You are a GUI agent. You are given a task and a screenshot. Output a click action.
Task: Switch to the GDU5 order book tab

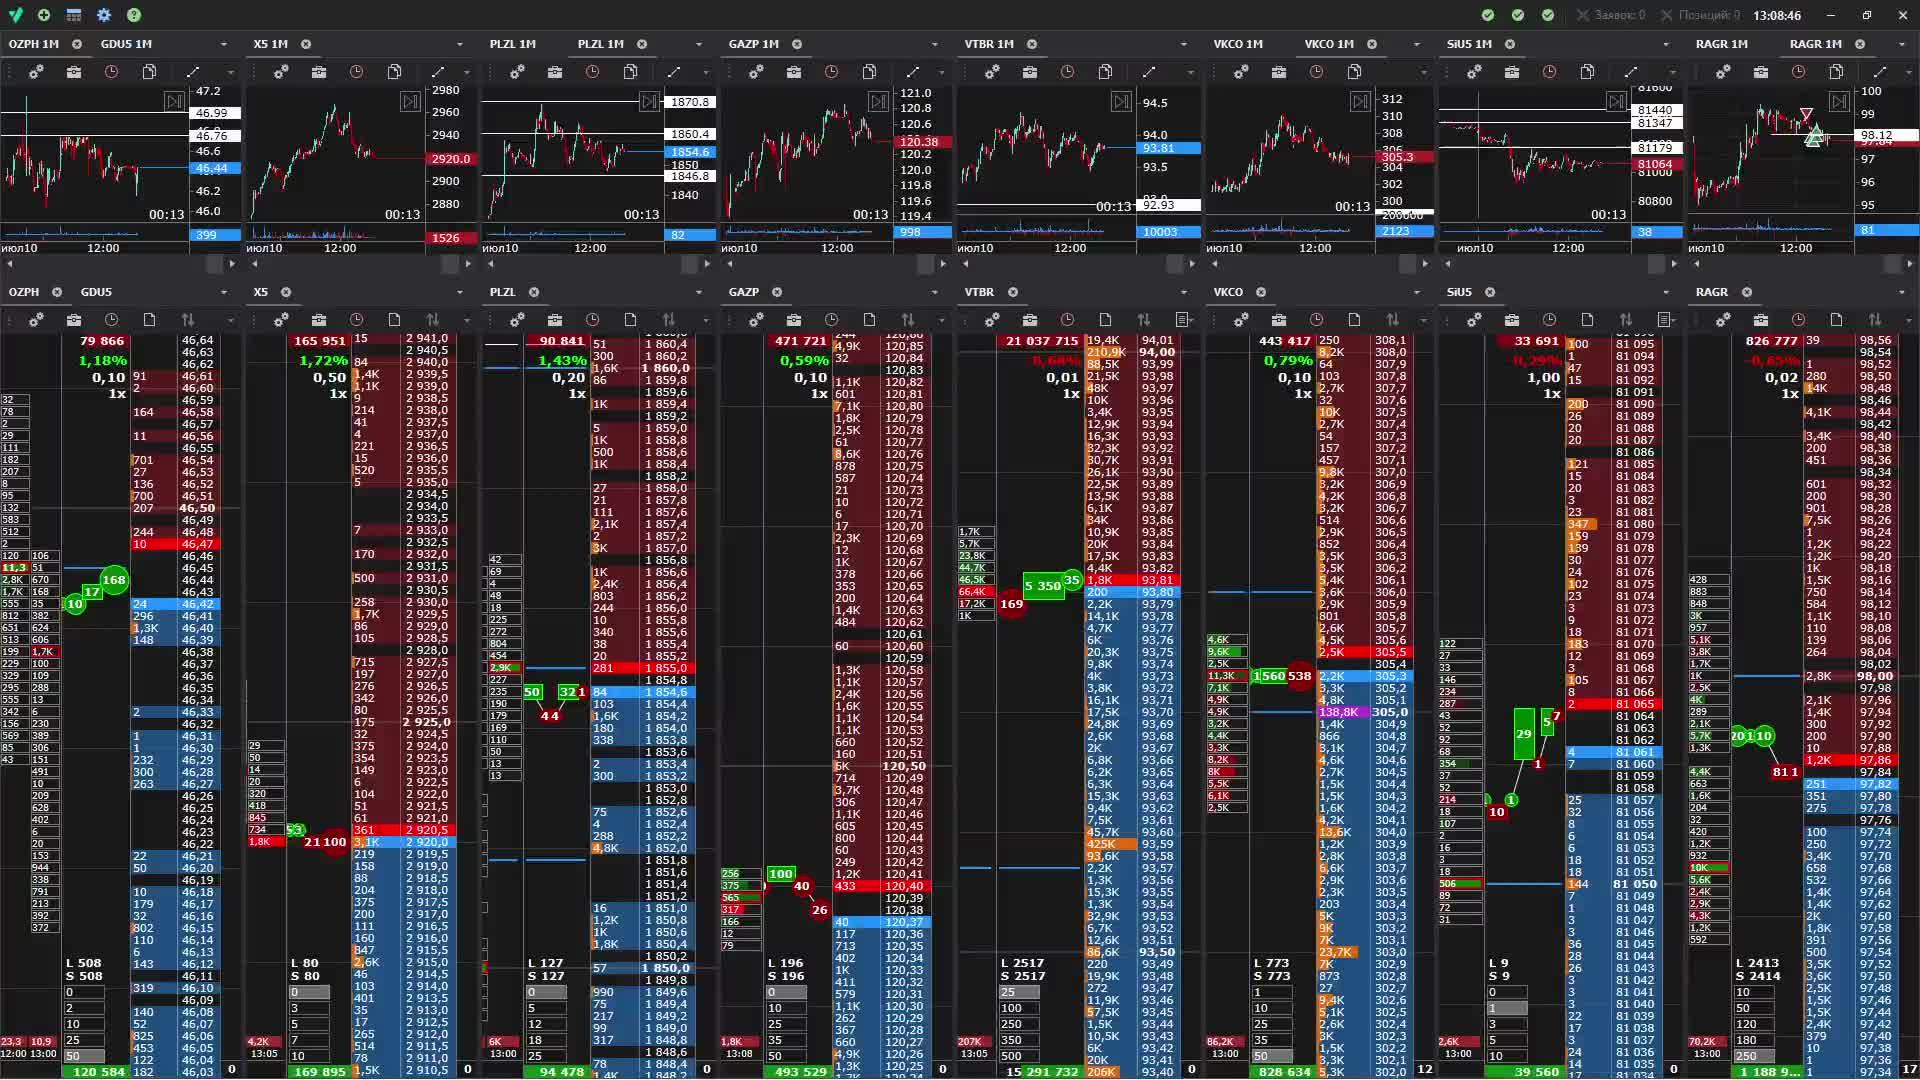point(96,292)
